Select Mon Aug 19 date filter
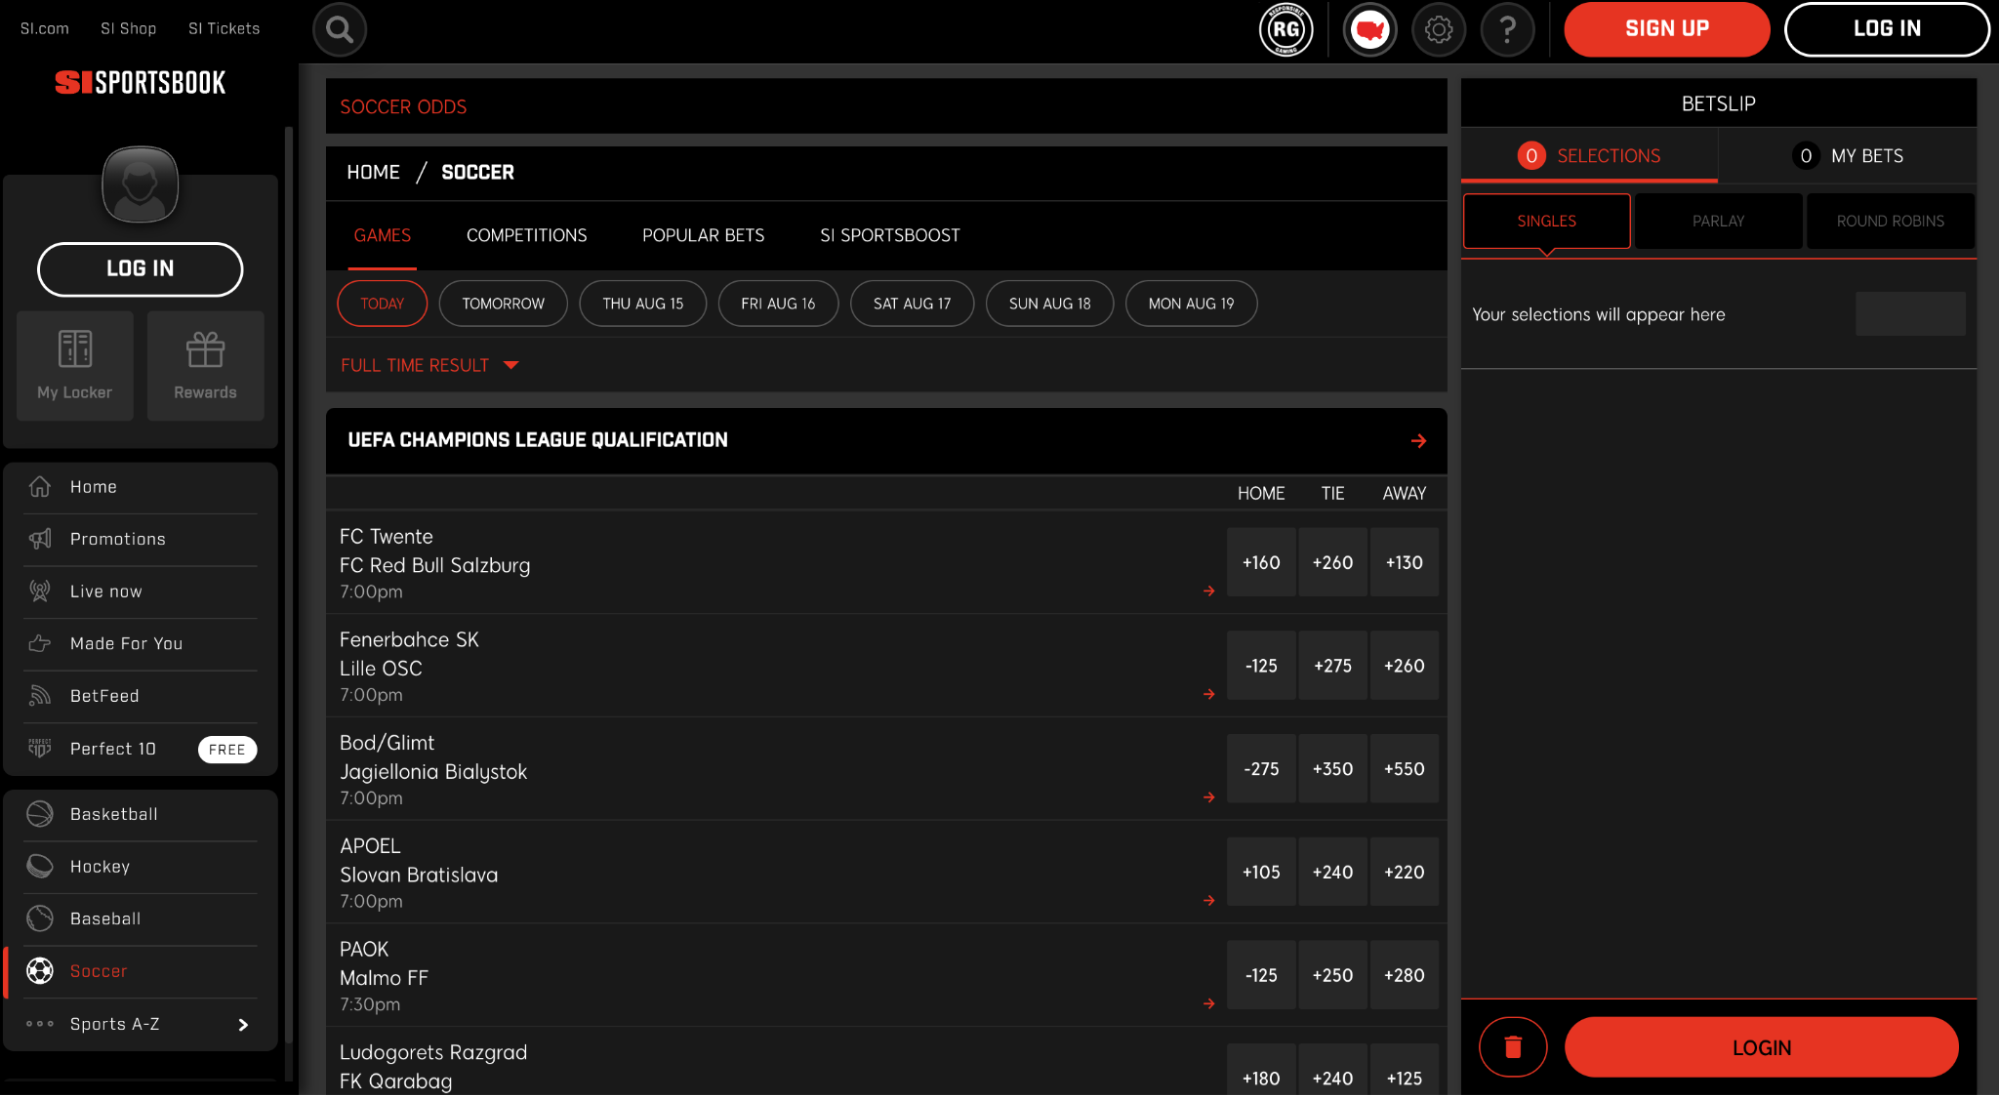Screen dimensions: 1999x1096 click(x=1191, y=304)
